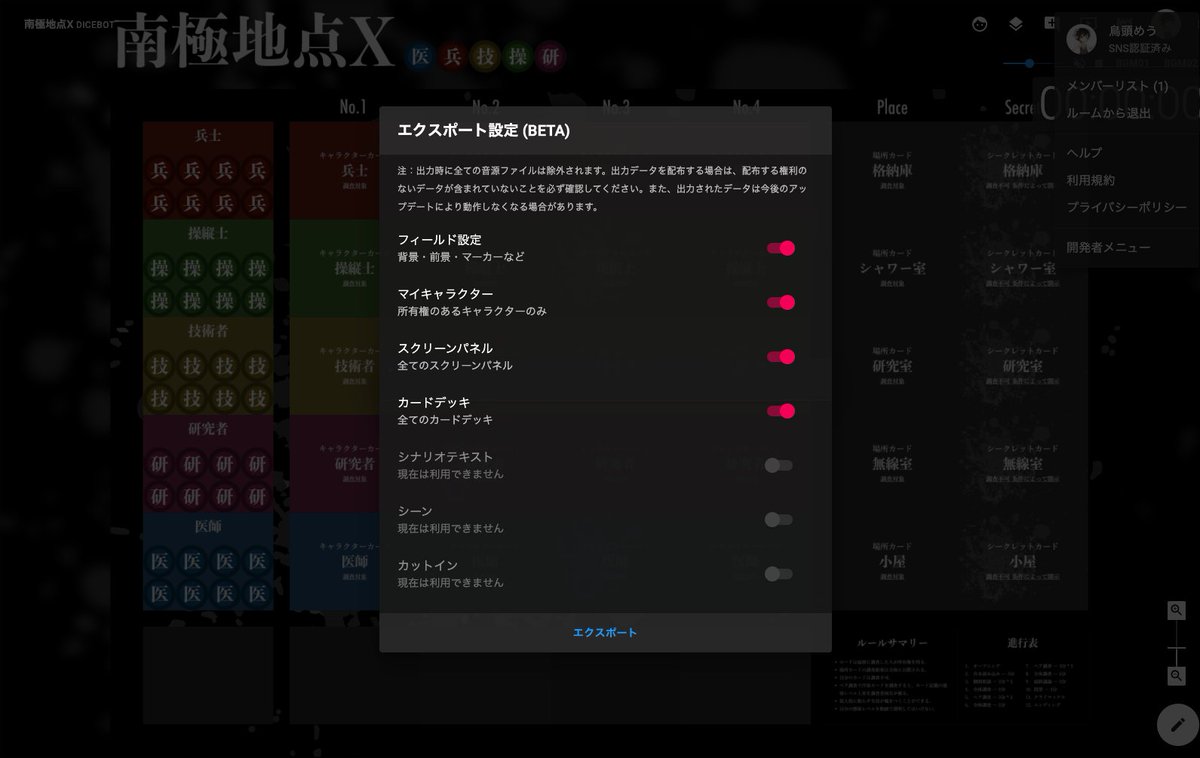Toggle the disabled シナリオテキスト switch
Screen dimensions: 1200x758
(778, 465)
